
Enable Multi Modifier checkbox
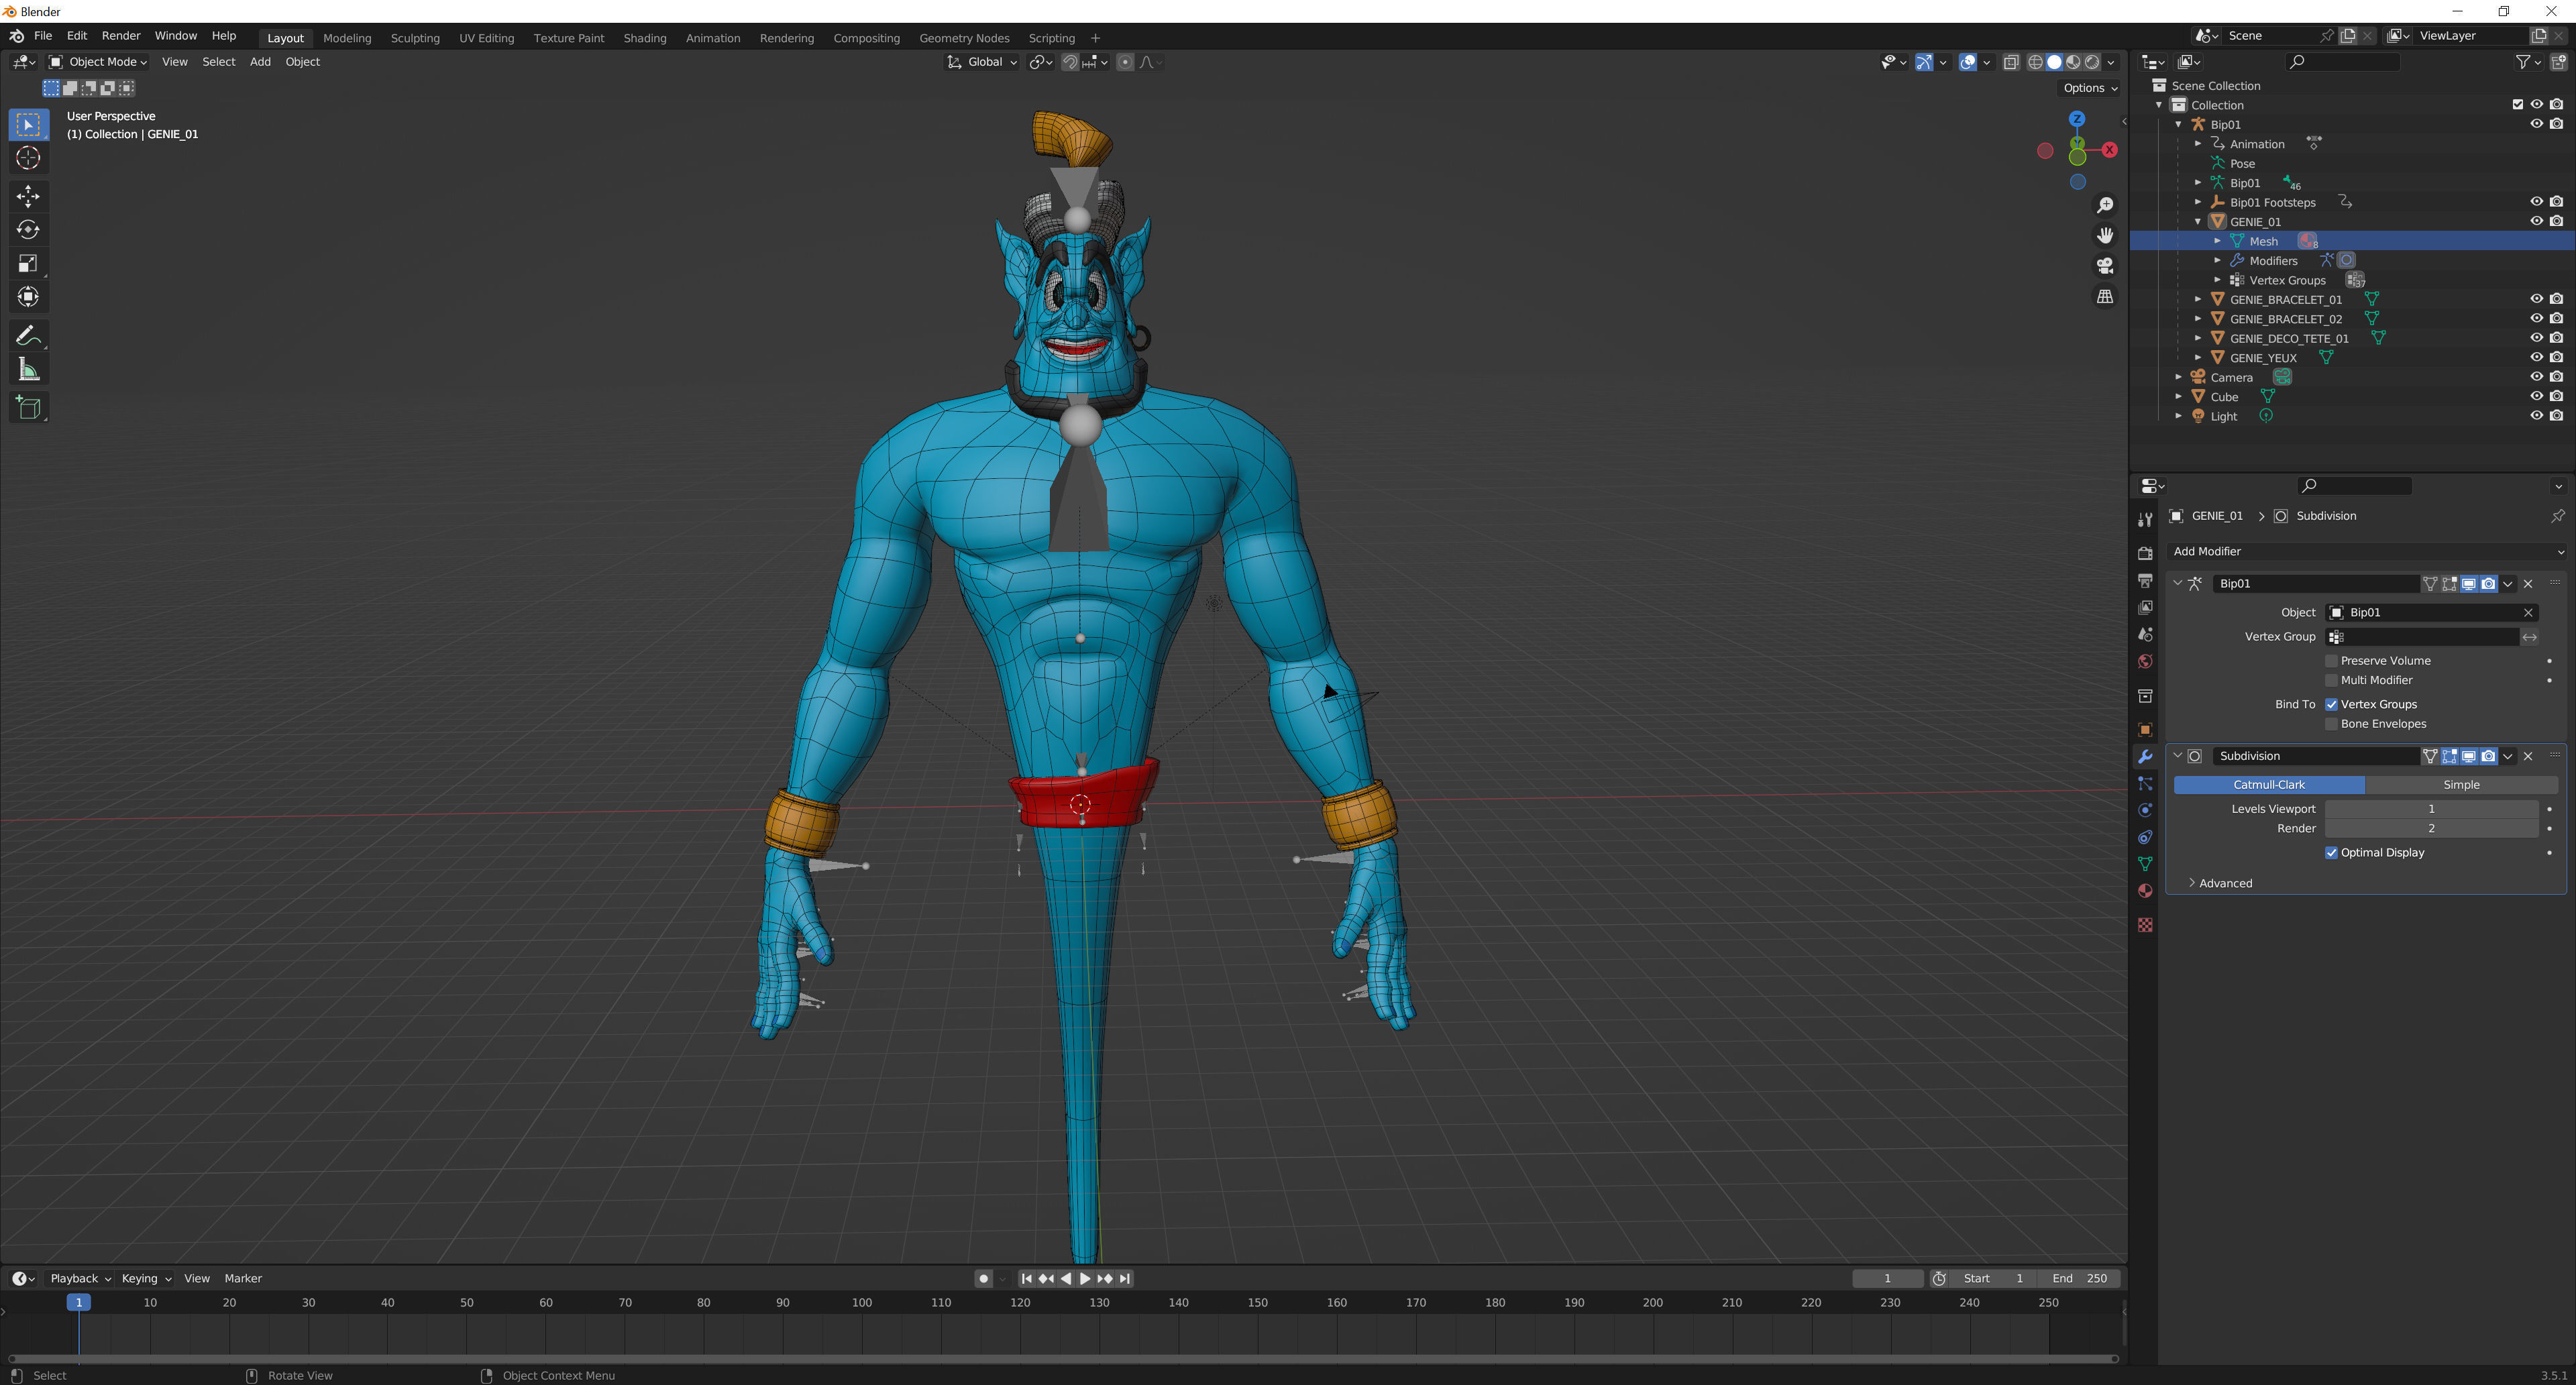coord(2331,680)
